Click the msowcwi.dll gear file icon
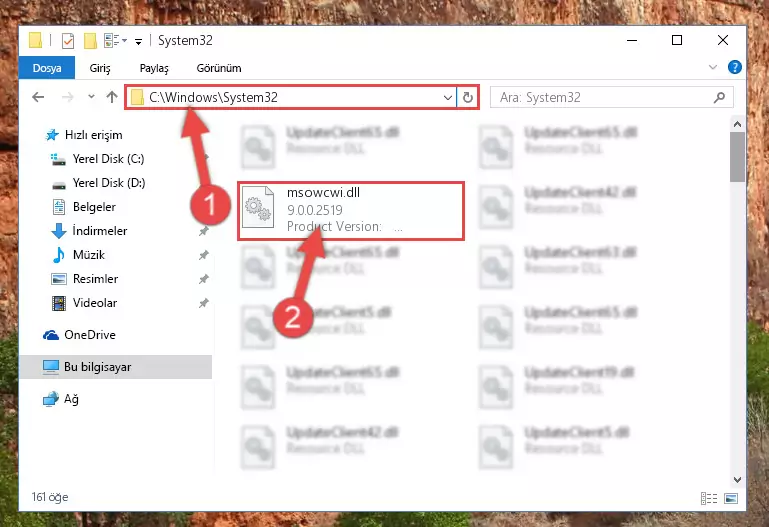 tap(258, 207)
